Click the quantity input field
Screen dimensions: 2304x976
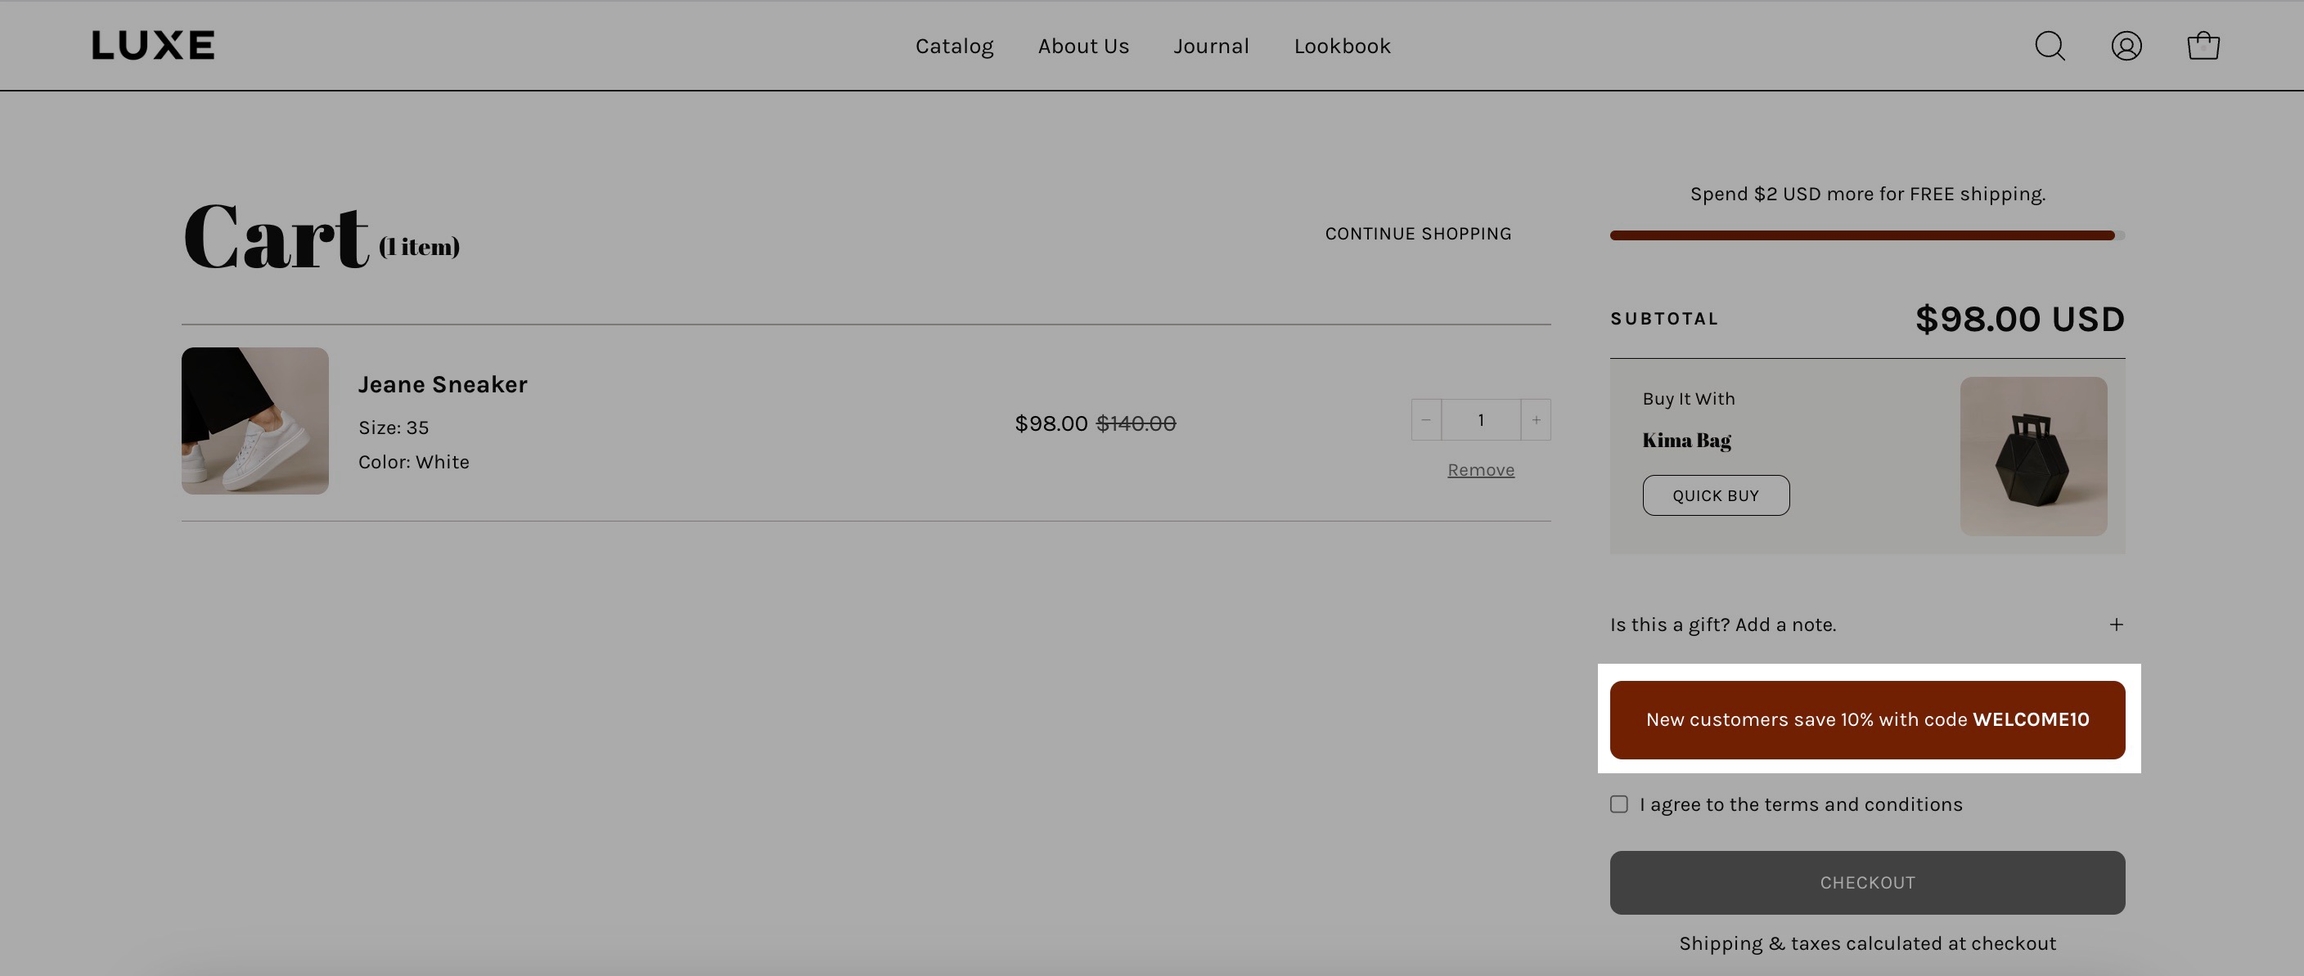pos(1480,420)
